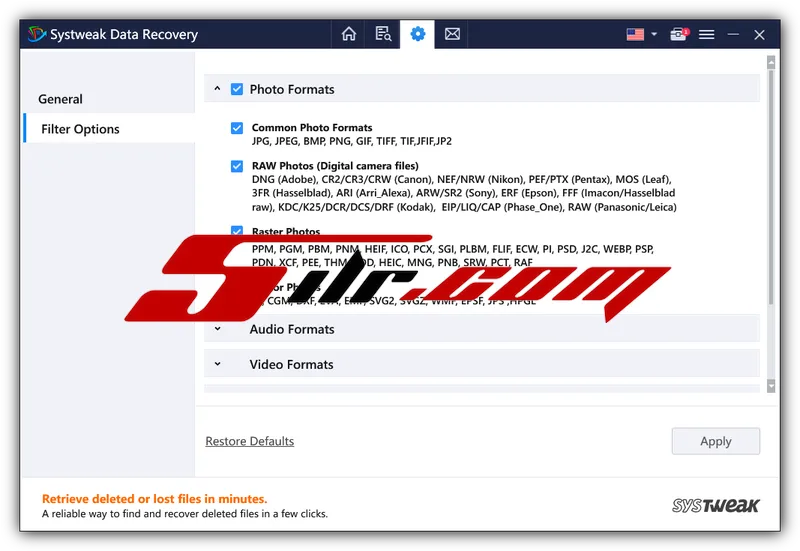This screenshot has height=551, width=800.
Task: Click the vertical scrollbar thumb
Action: (x=771, y=187)
